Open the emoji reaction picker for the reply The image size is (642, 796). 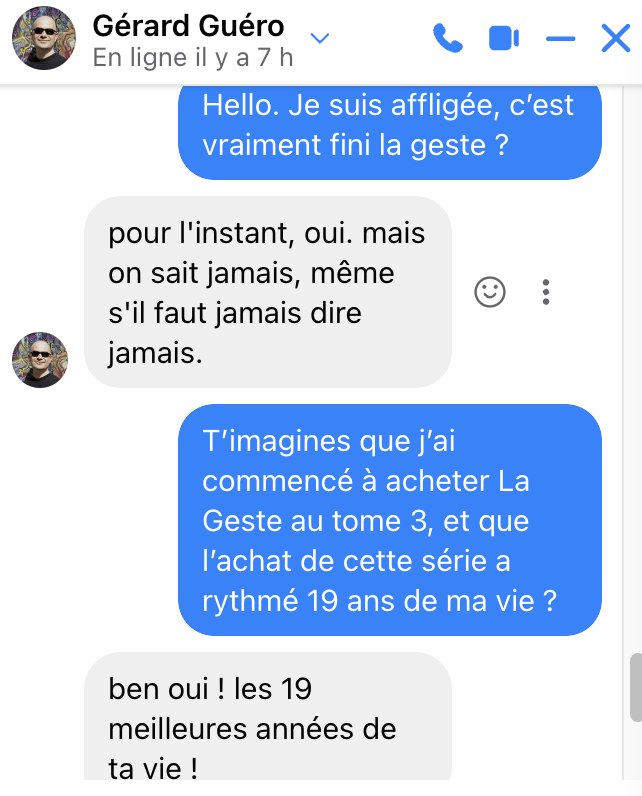[489, 291]
